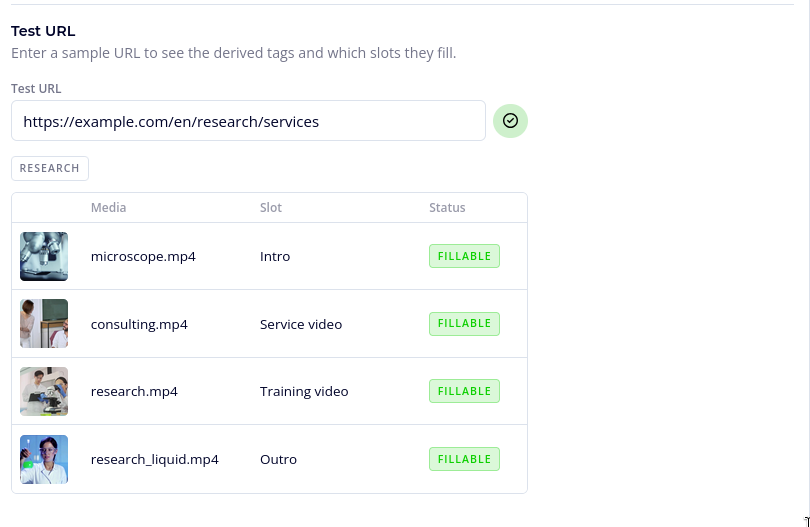Open the research.mp4 thumbnail
This screenshot has width=810, height=527.
pos(44,391)
